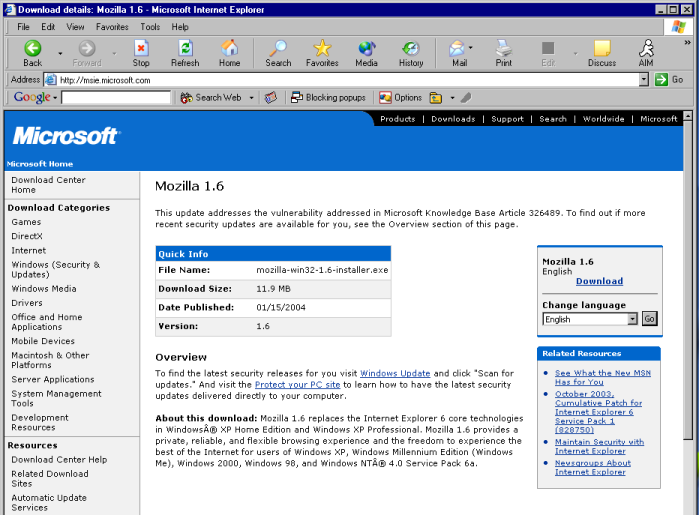Click the page icon in address bar
Viewport: 699px width, 515px height.
(x=51, y=80)
